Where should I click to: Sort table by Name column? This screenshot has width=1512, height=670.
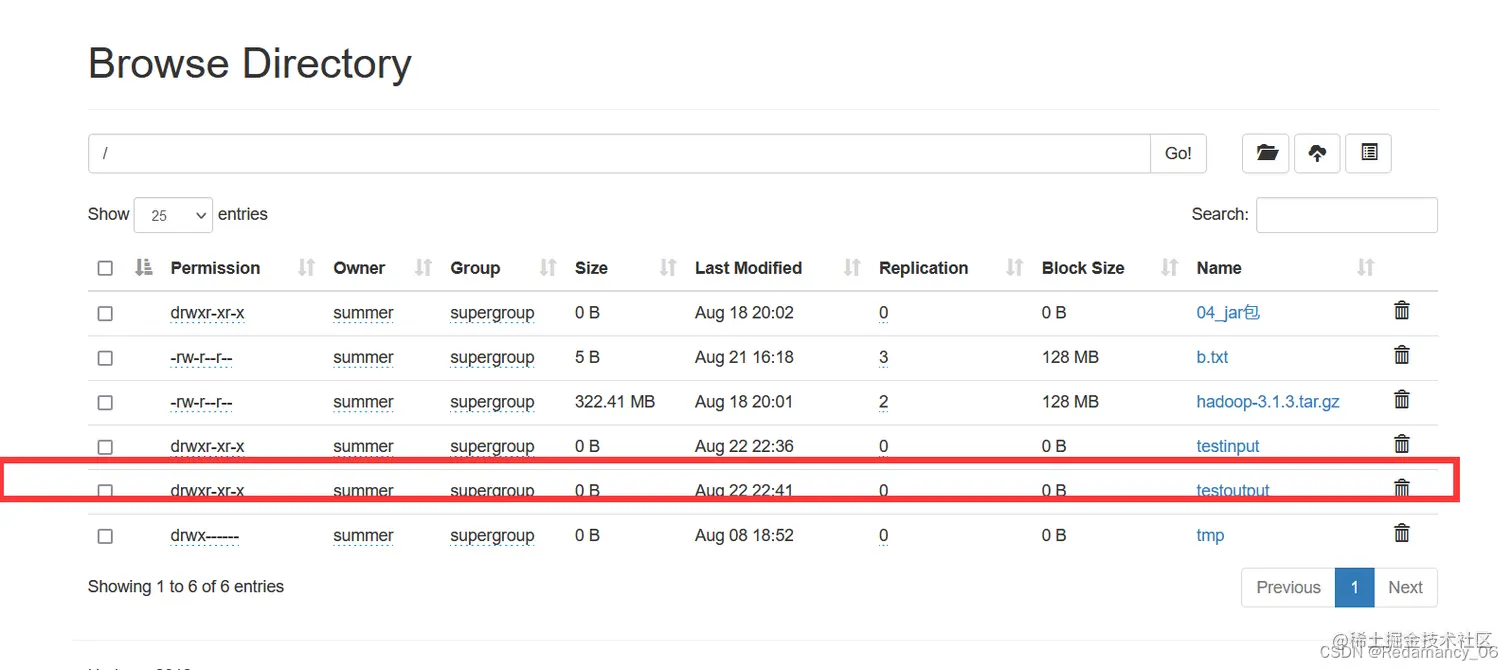point(1366,267)
